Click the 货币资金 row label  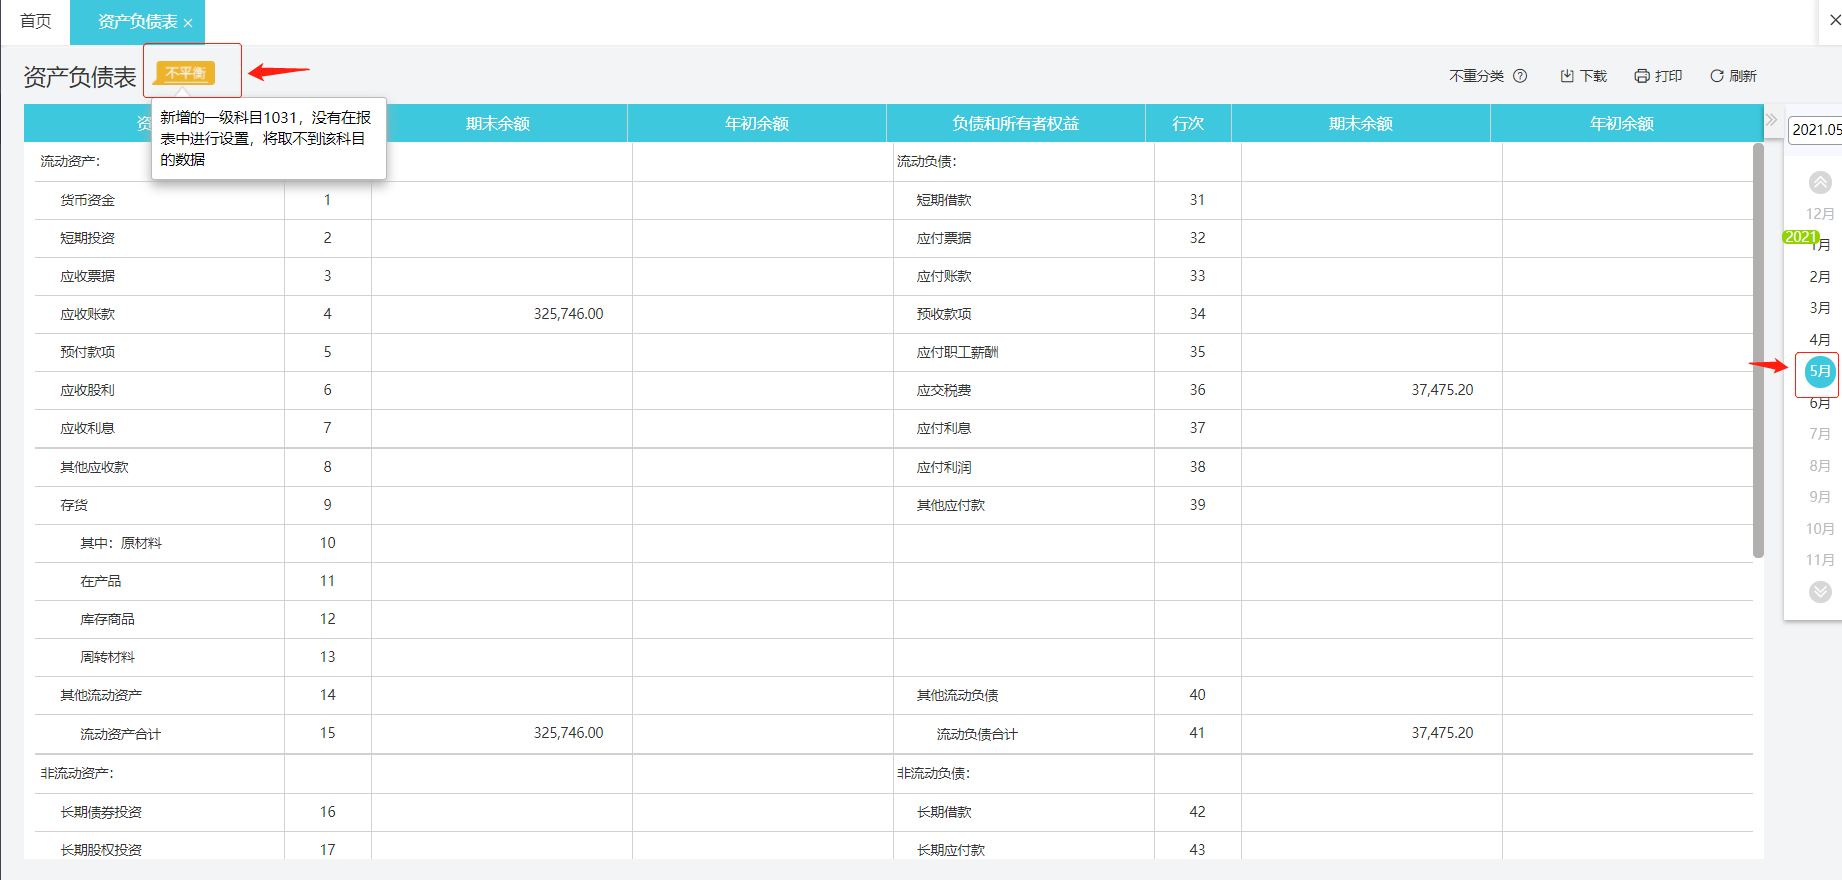[87, 200]
